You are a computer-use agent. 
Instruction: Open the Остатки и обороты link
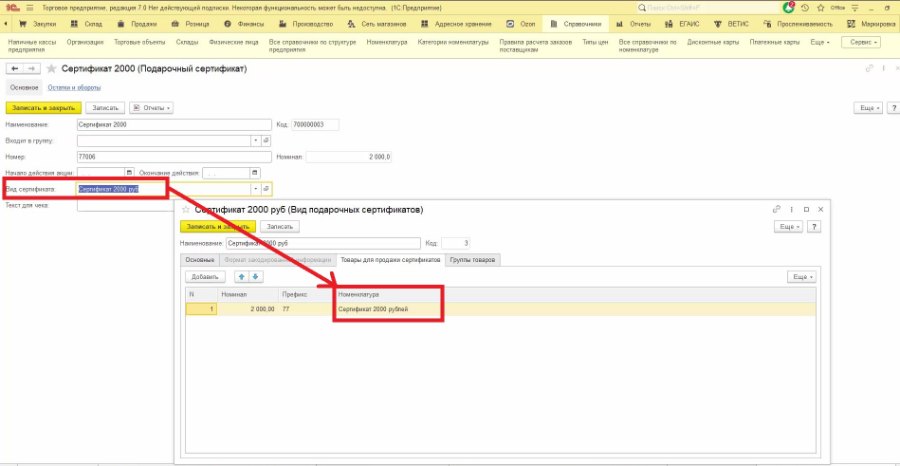click(75, 88)
